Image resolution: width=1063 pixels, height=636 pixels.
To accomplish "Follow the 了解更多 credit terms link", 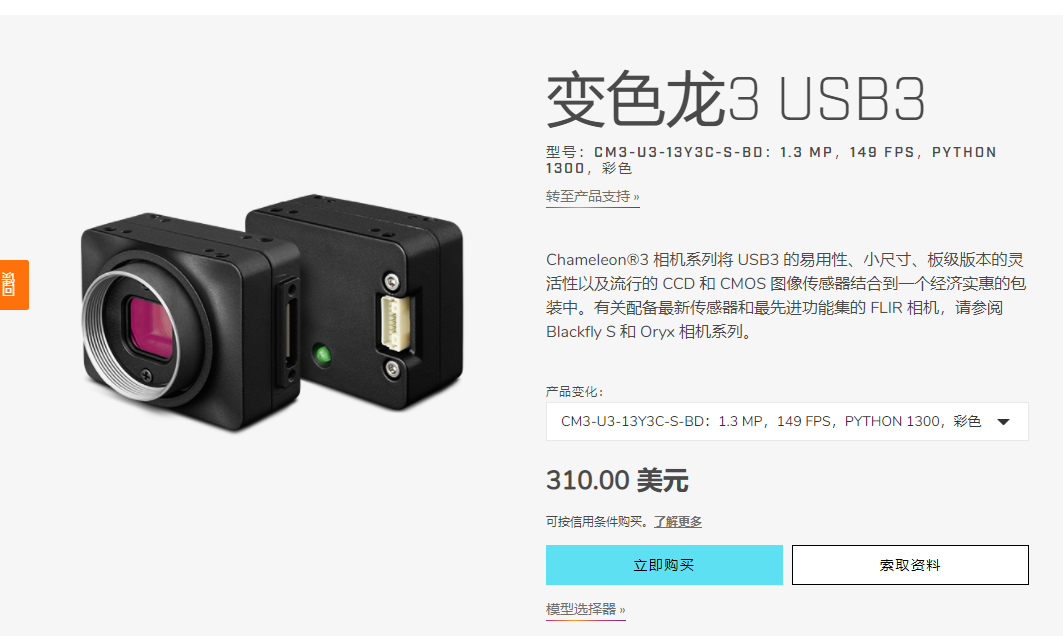I will [x=677, y=521].
